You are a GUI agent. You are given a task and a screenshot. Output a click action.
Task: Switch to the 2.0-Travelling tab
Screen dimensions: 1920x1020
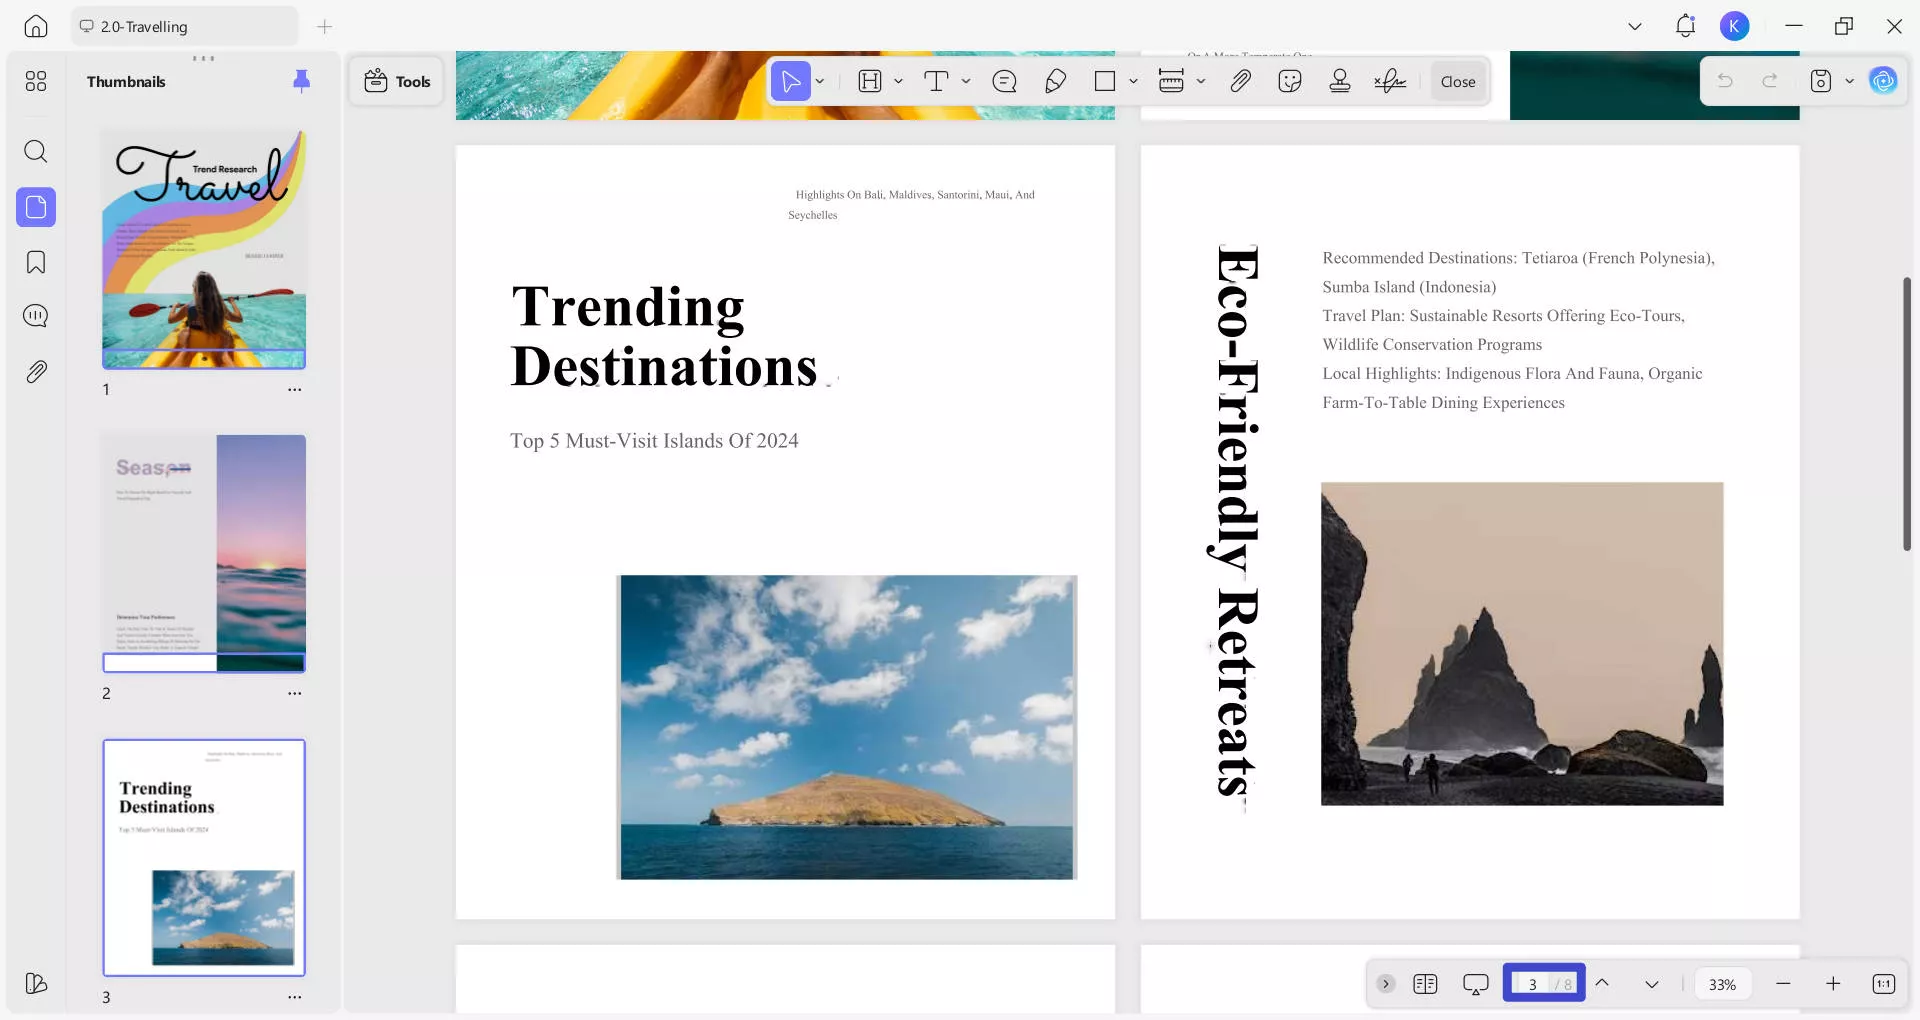coord(184,27)
